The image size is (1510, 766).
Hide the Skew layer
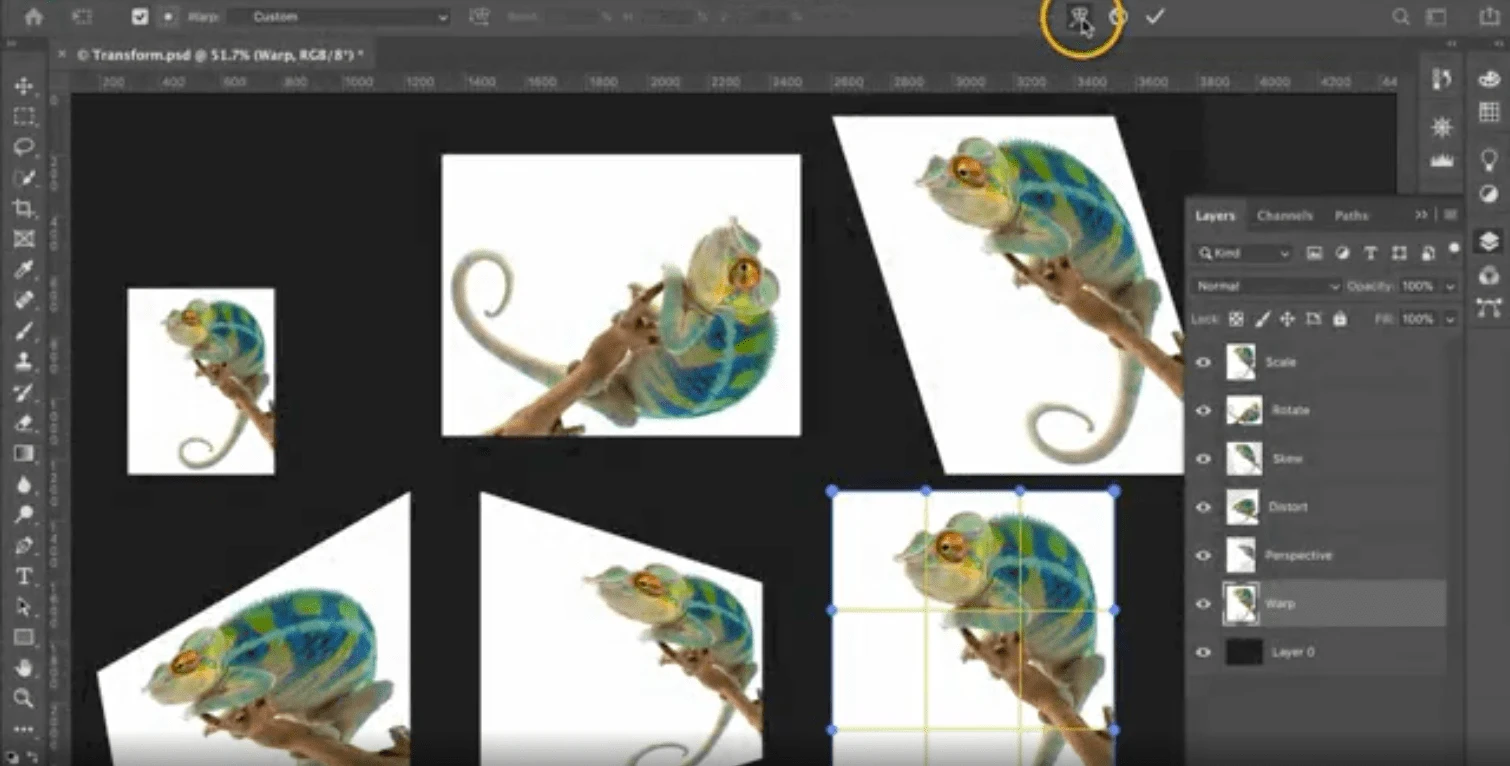click(x=1203, y=458)
